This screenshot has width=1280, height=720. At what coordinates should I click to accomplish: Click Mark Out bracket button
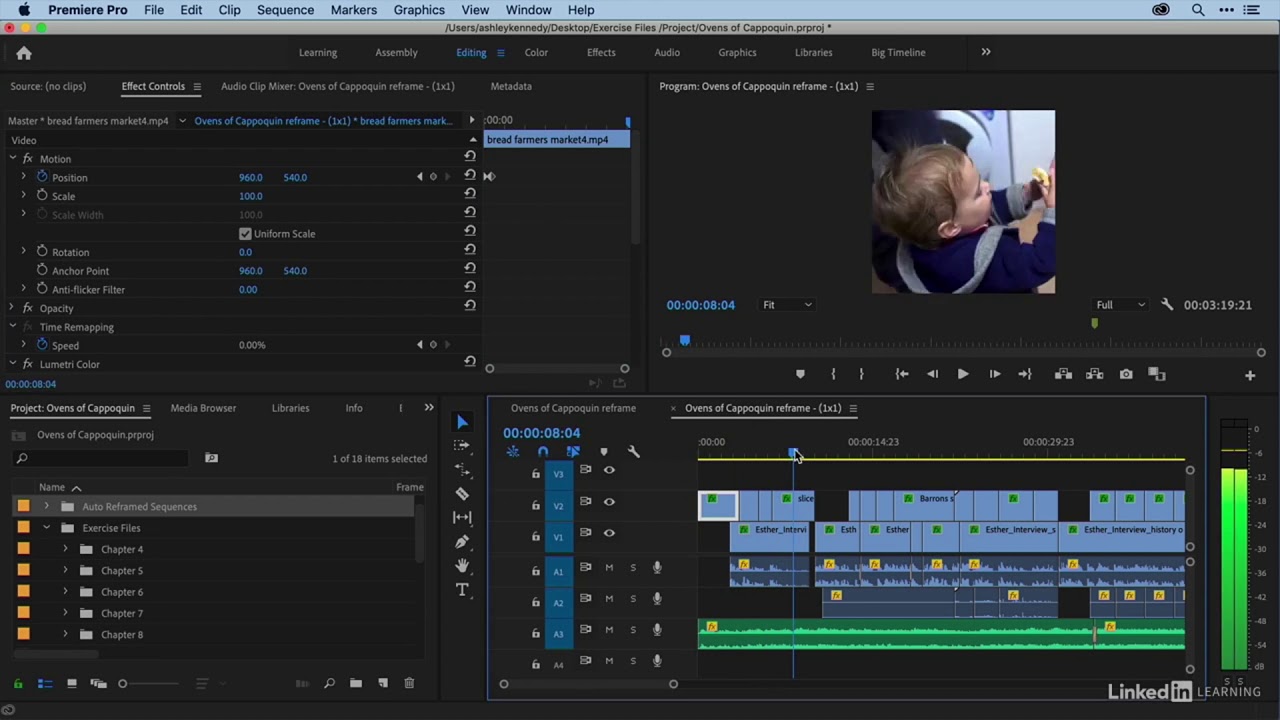(x=861, y=374)
